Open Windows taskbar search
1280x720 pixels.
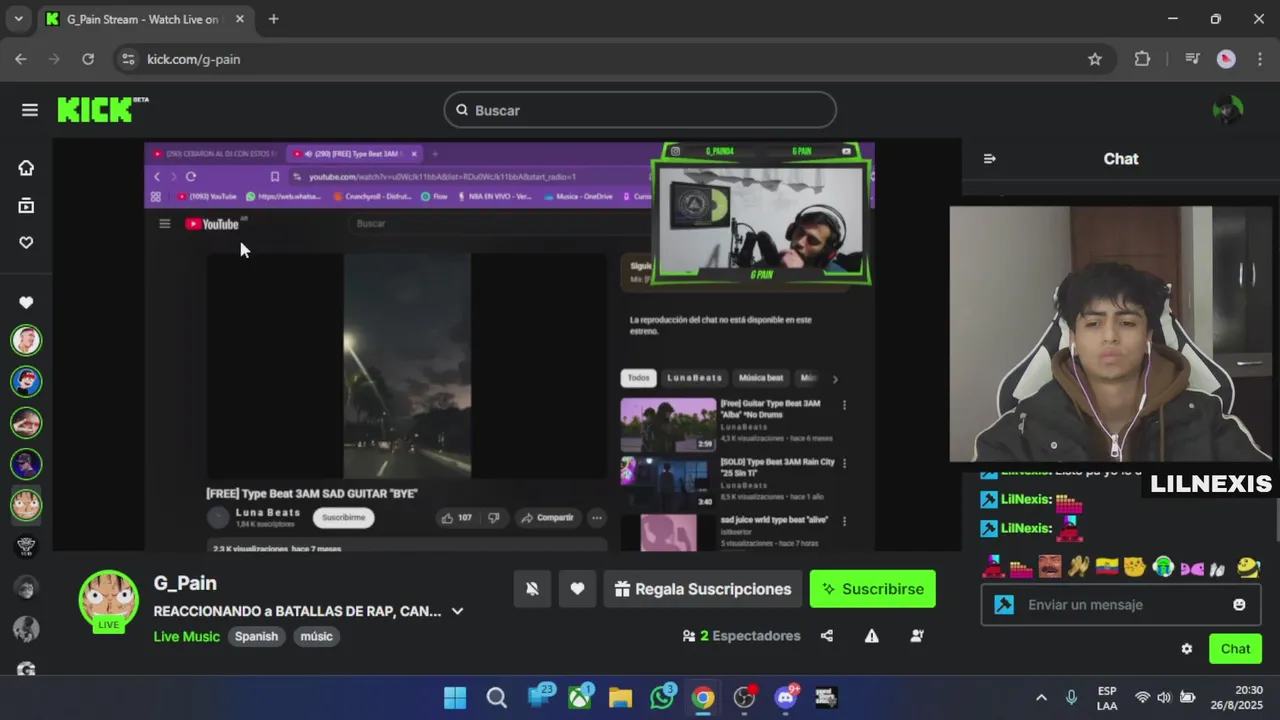[x=496, y=698]
